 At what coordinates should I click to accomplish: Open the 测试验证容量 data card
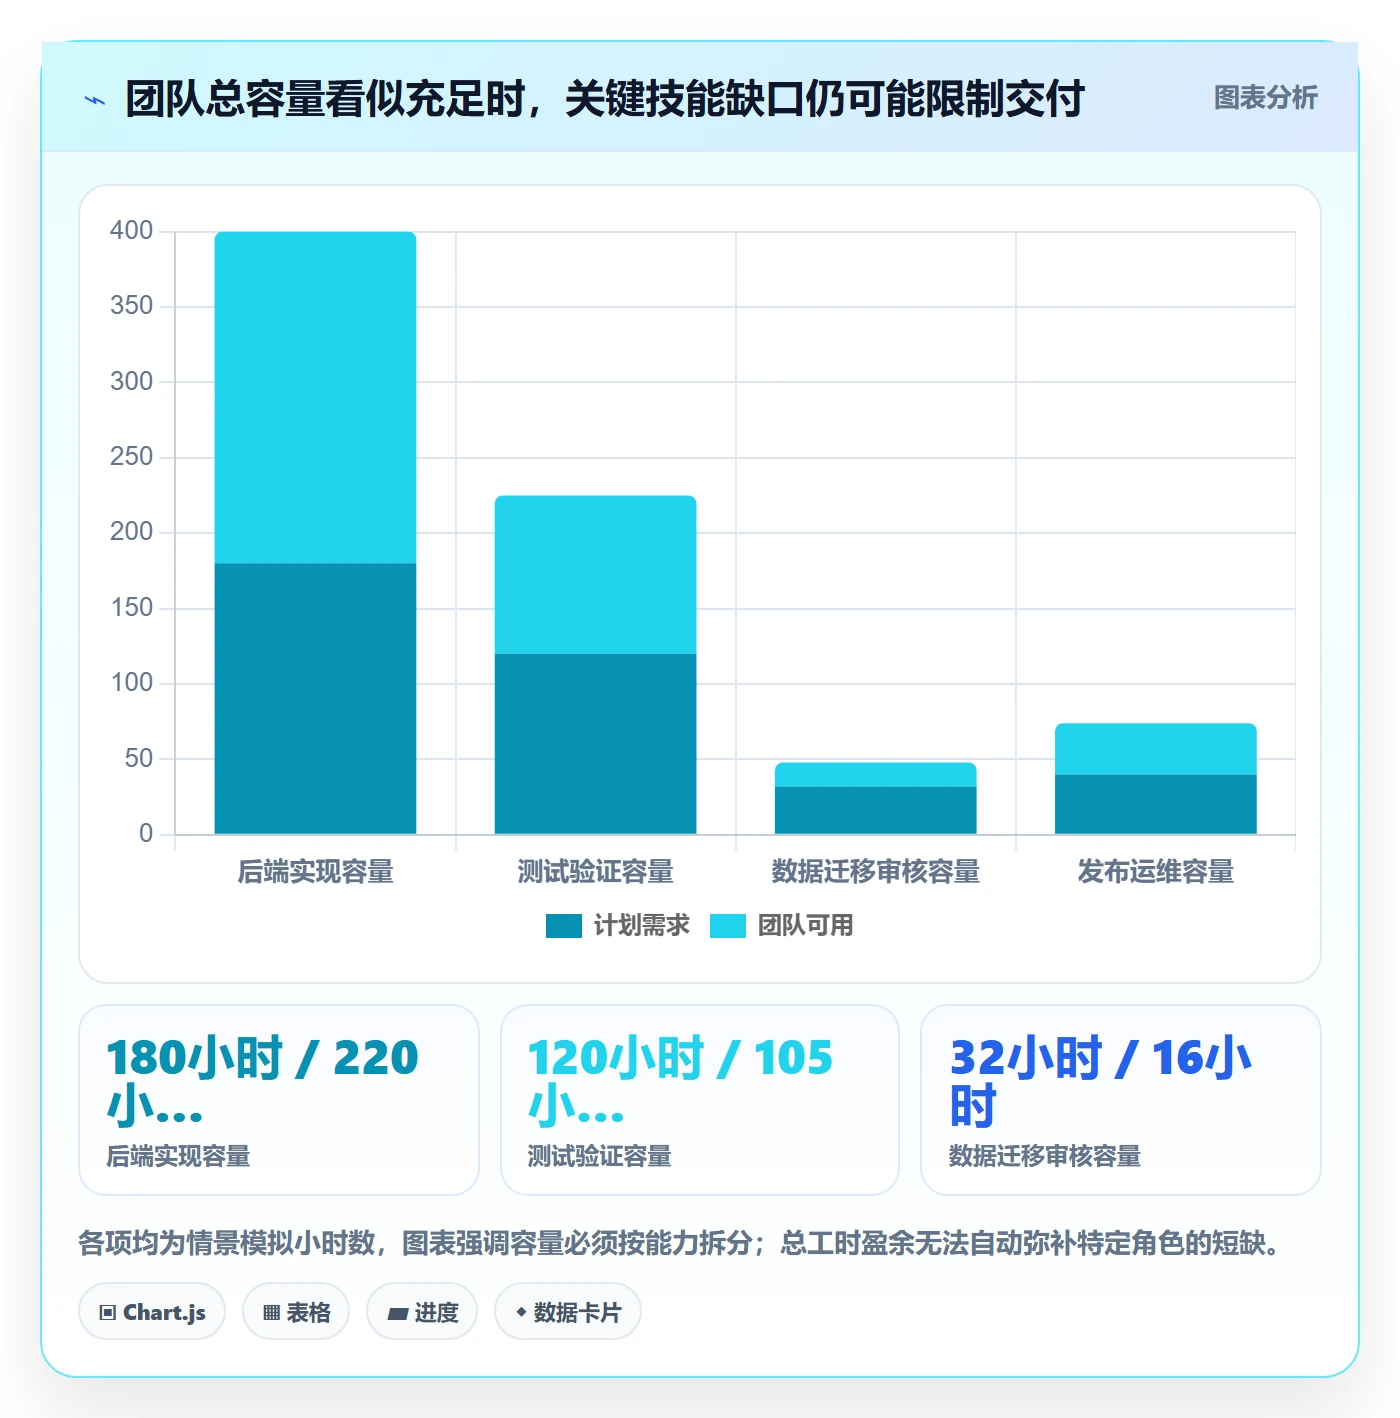[x=700, y=1100]
